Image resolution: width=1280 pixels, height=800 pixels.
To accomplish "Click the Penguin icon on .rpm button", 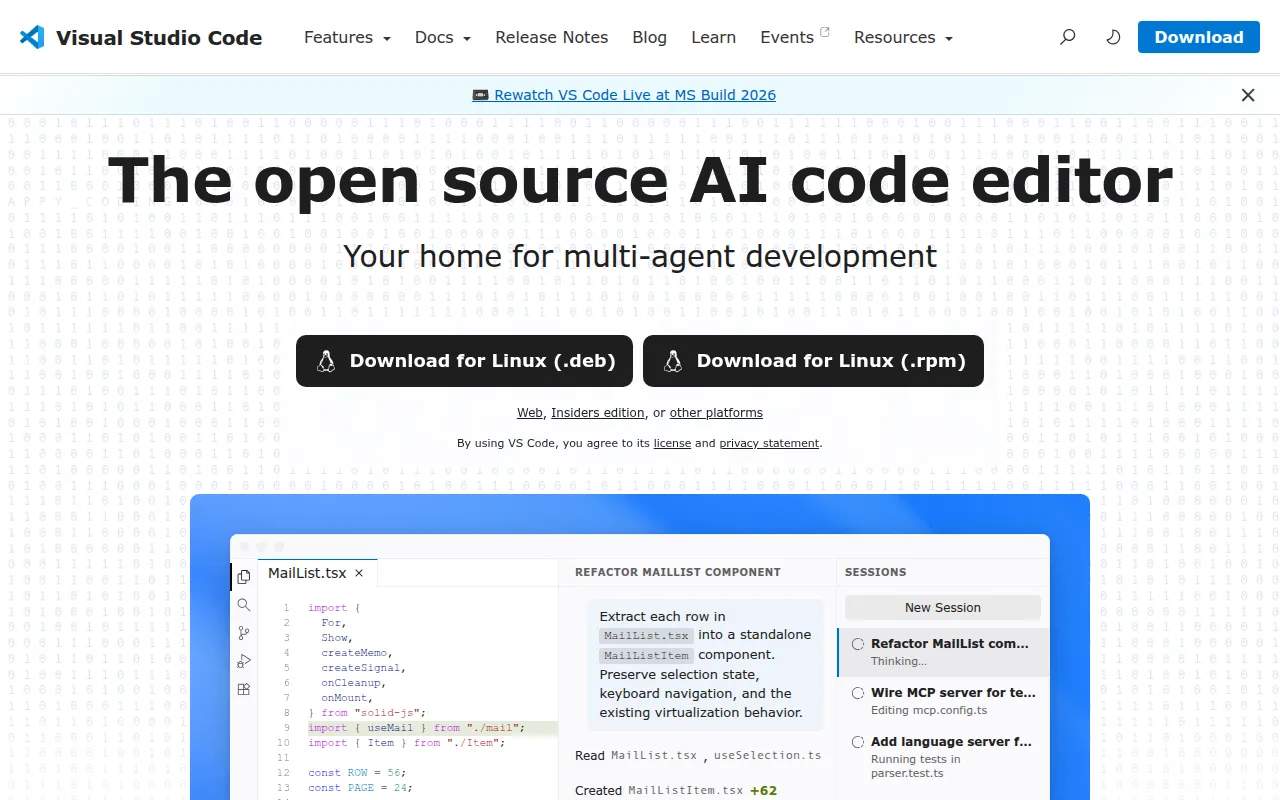I will (x=673, y=361).
